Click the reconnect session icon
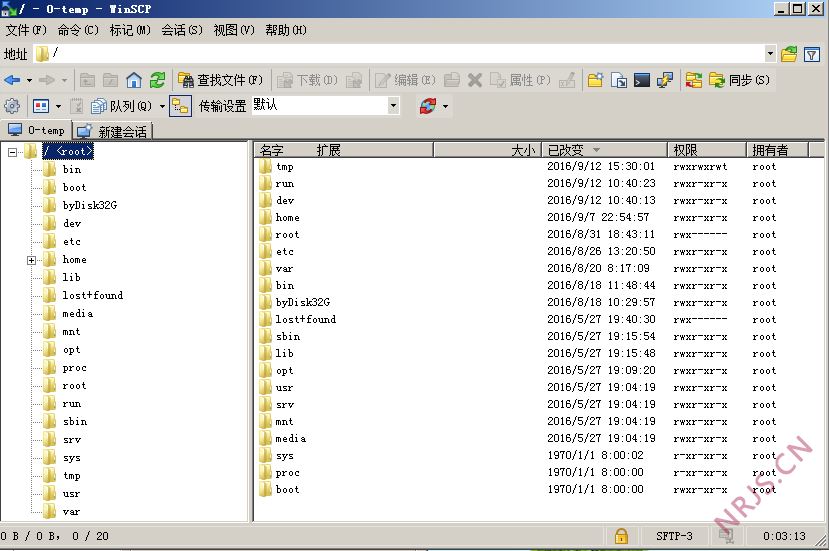Image resolution: width=829 pixels, height=551 pixels. [428, 106]
